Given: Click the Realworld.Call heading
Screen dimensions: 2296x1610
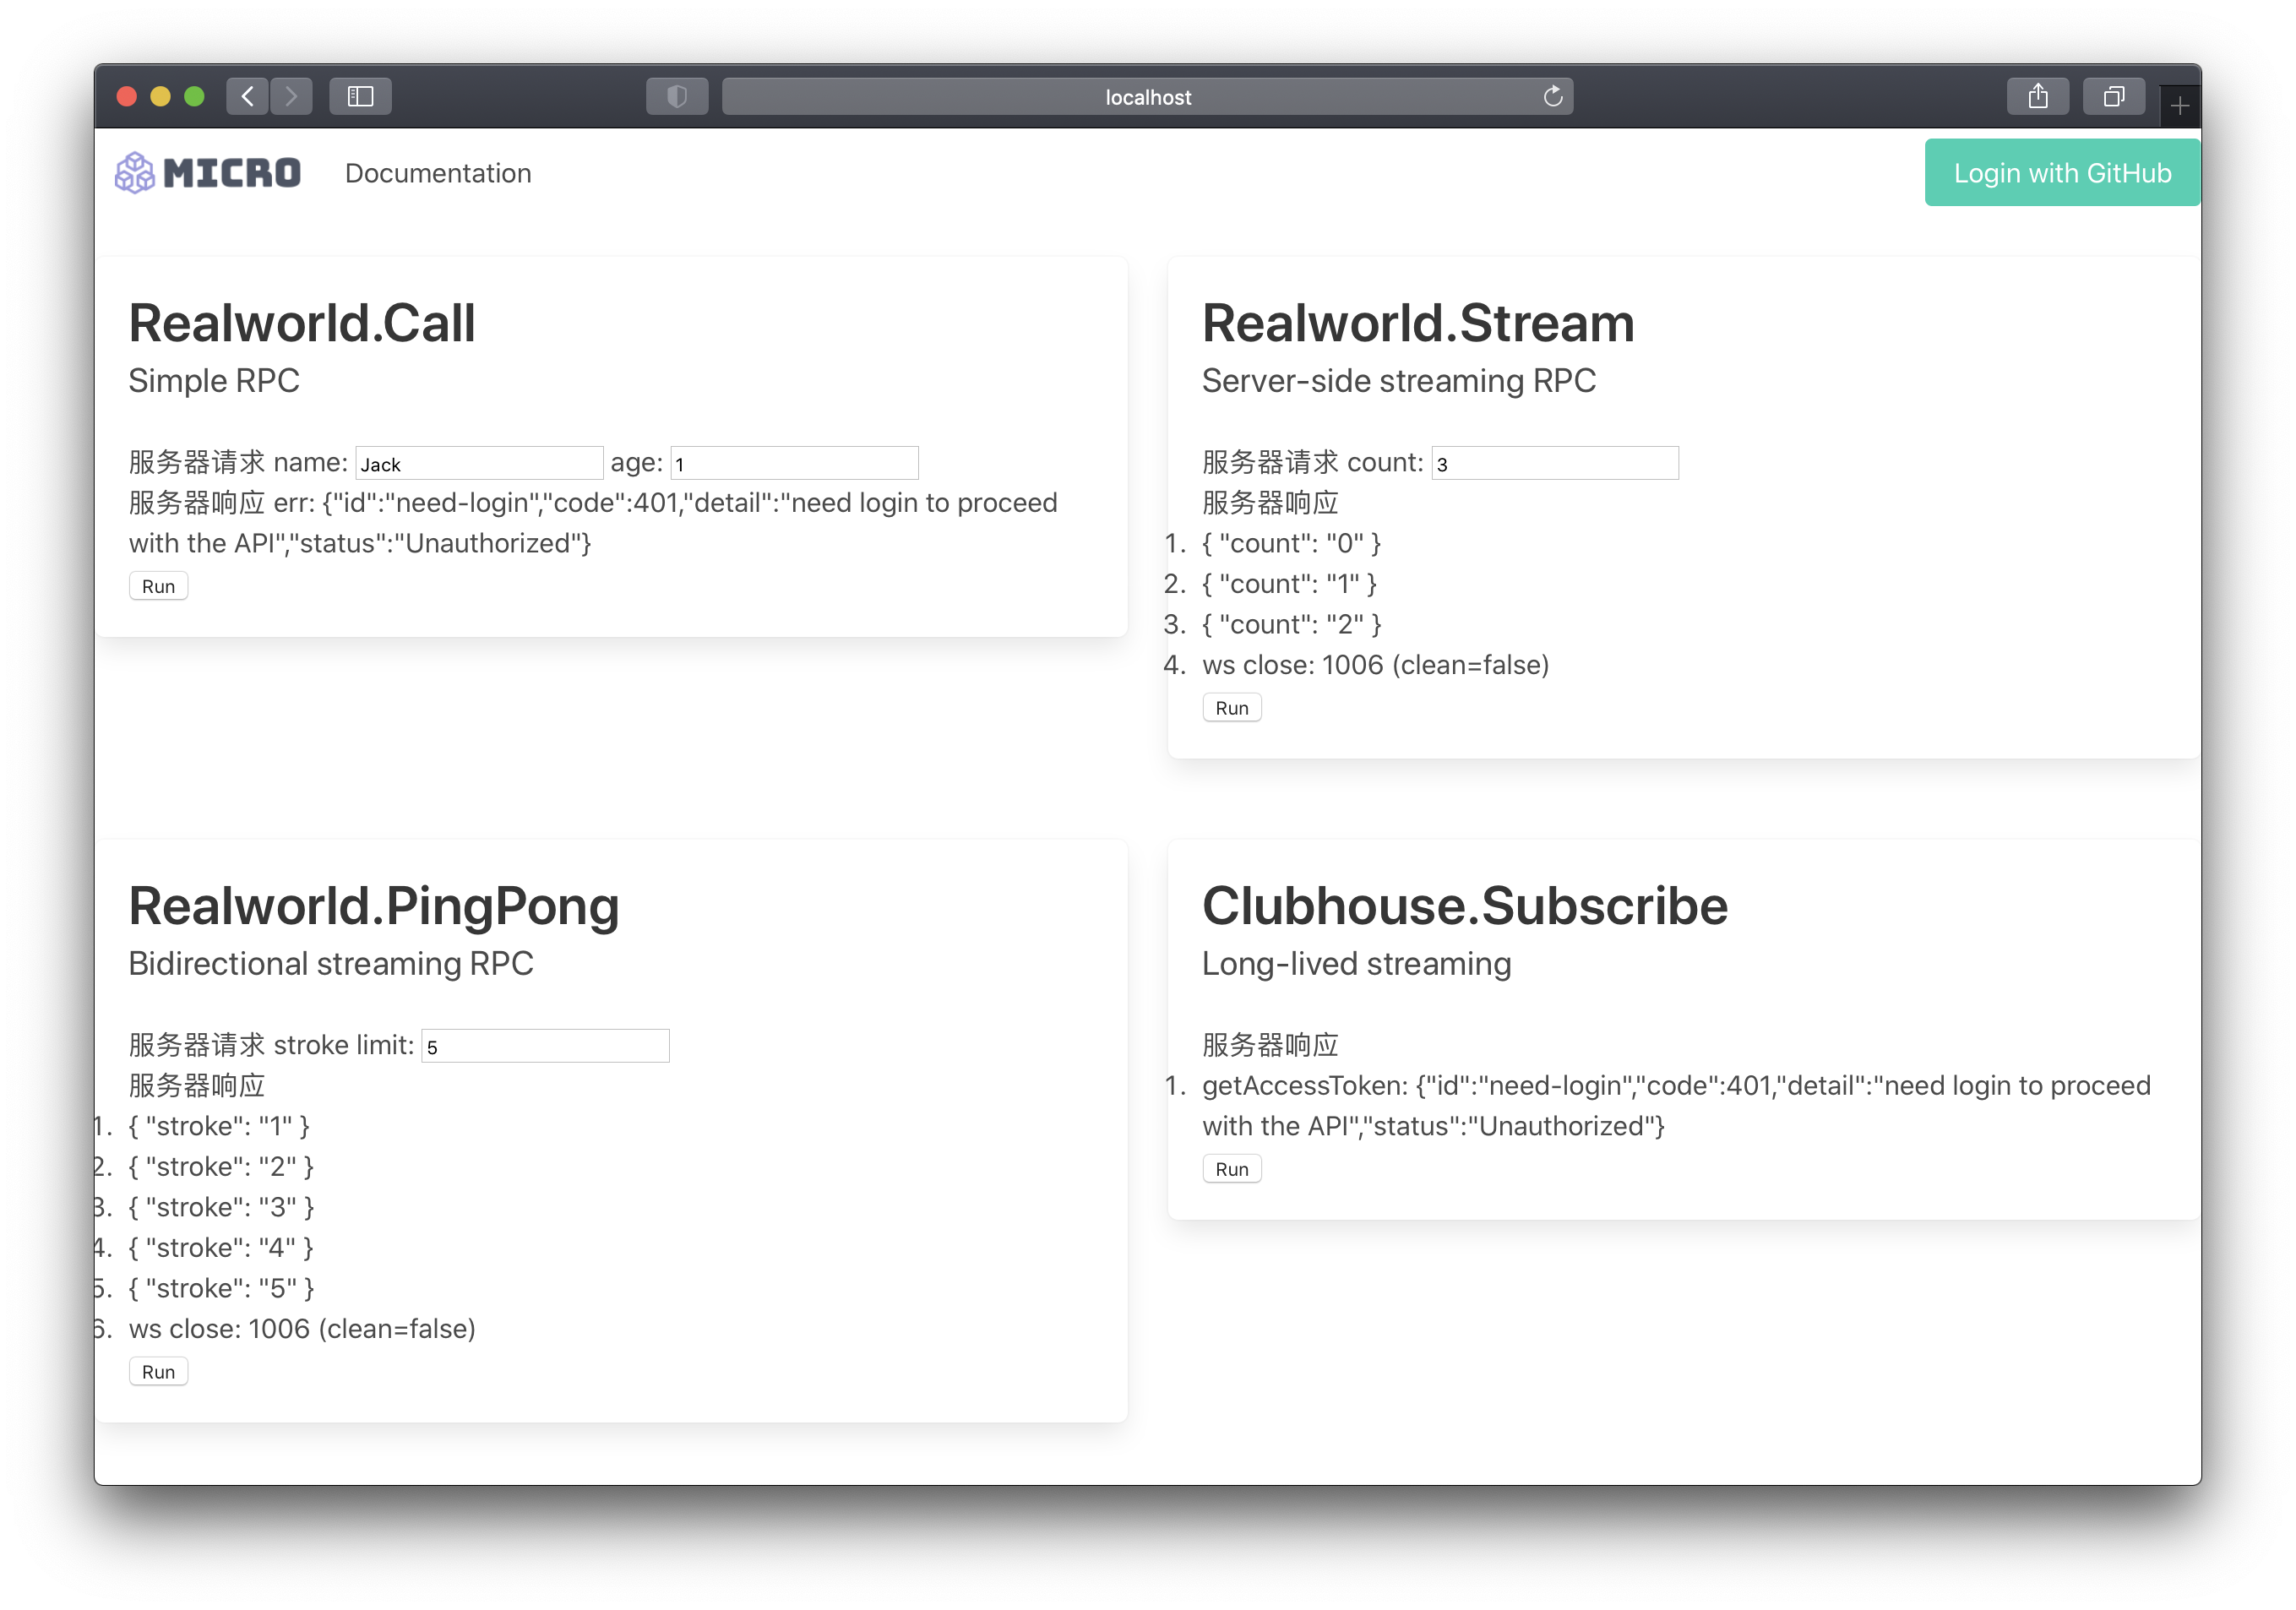Looking at the screenshot, I should pos(302,323).
